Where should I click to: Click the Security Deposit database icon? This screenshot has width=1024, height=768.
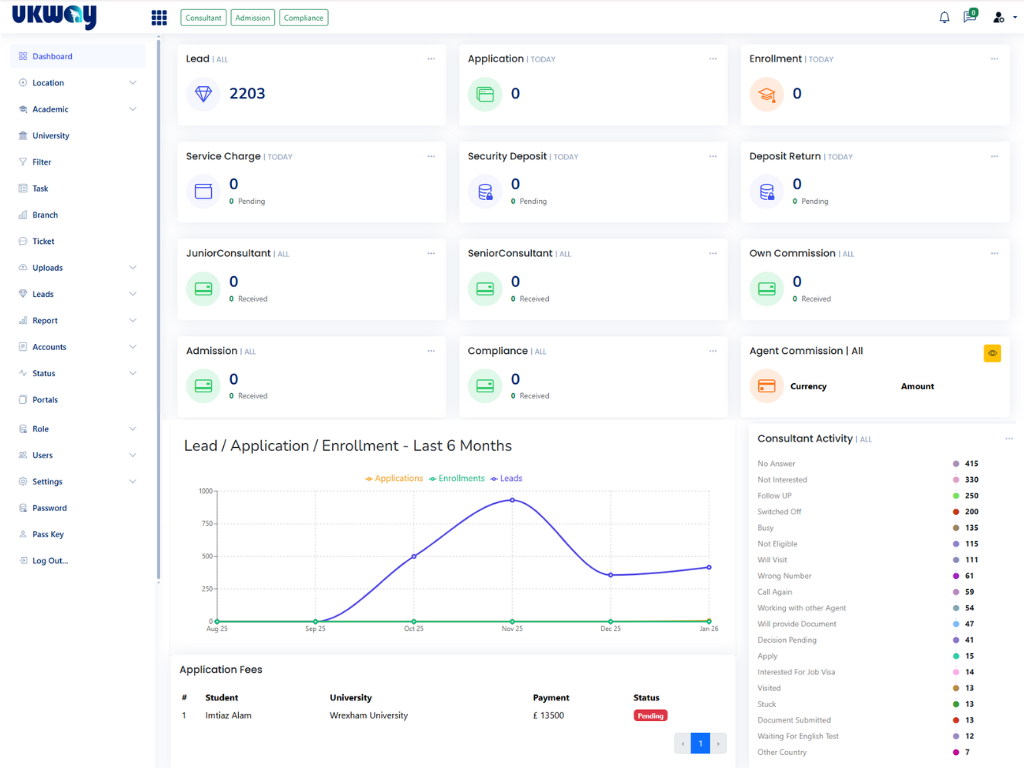click(x=486, y=191)
